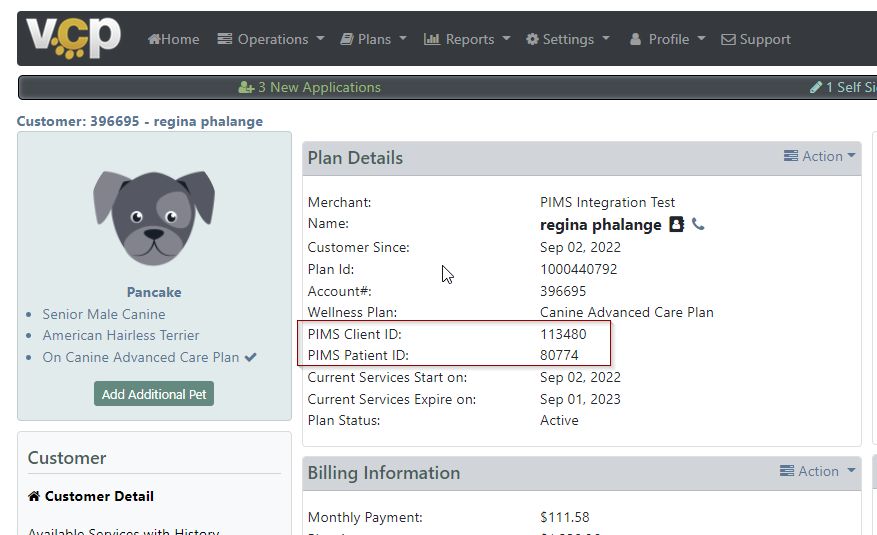The image size is (877, 535).
Task: Click merchant PIMS Integration Test
Action: pyautogui.click(x=607, y=202)
